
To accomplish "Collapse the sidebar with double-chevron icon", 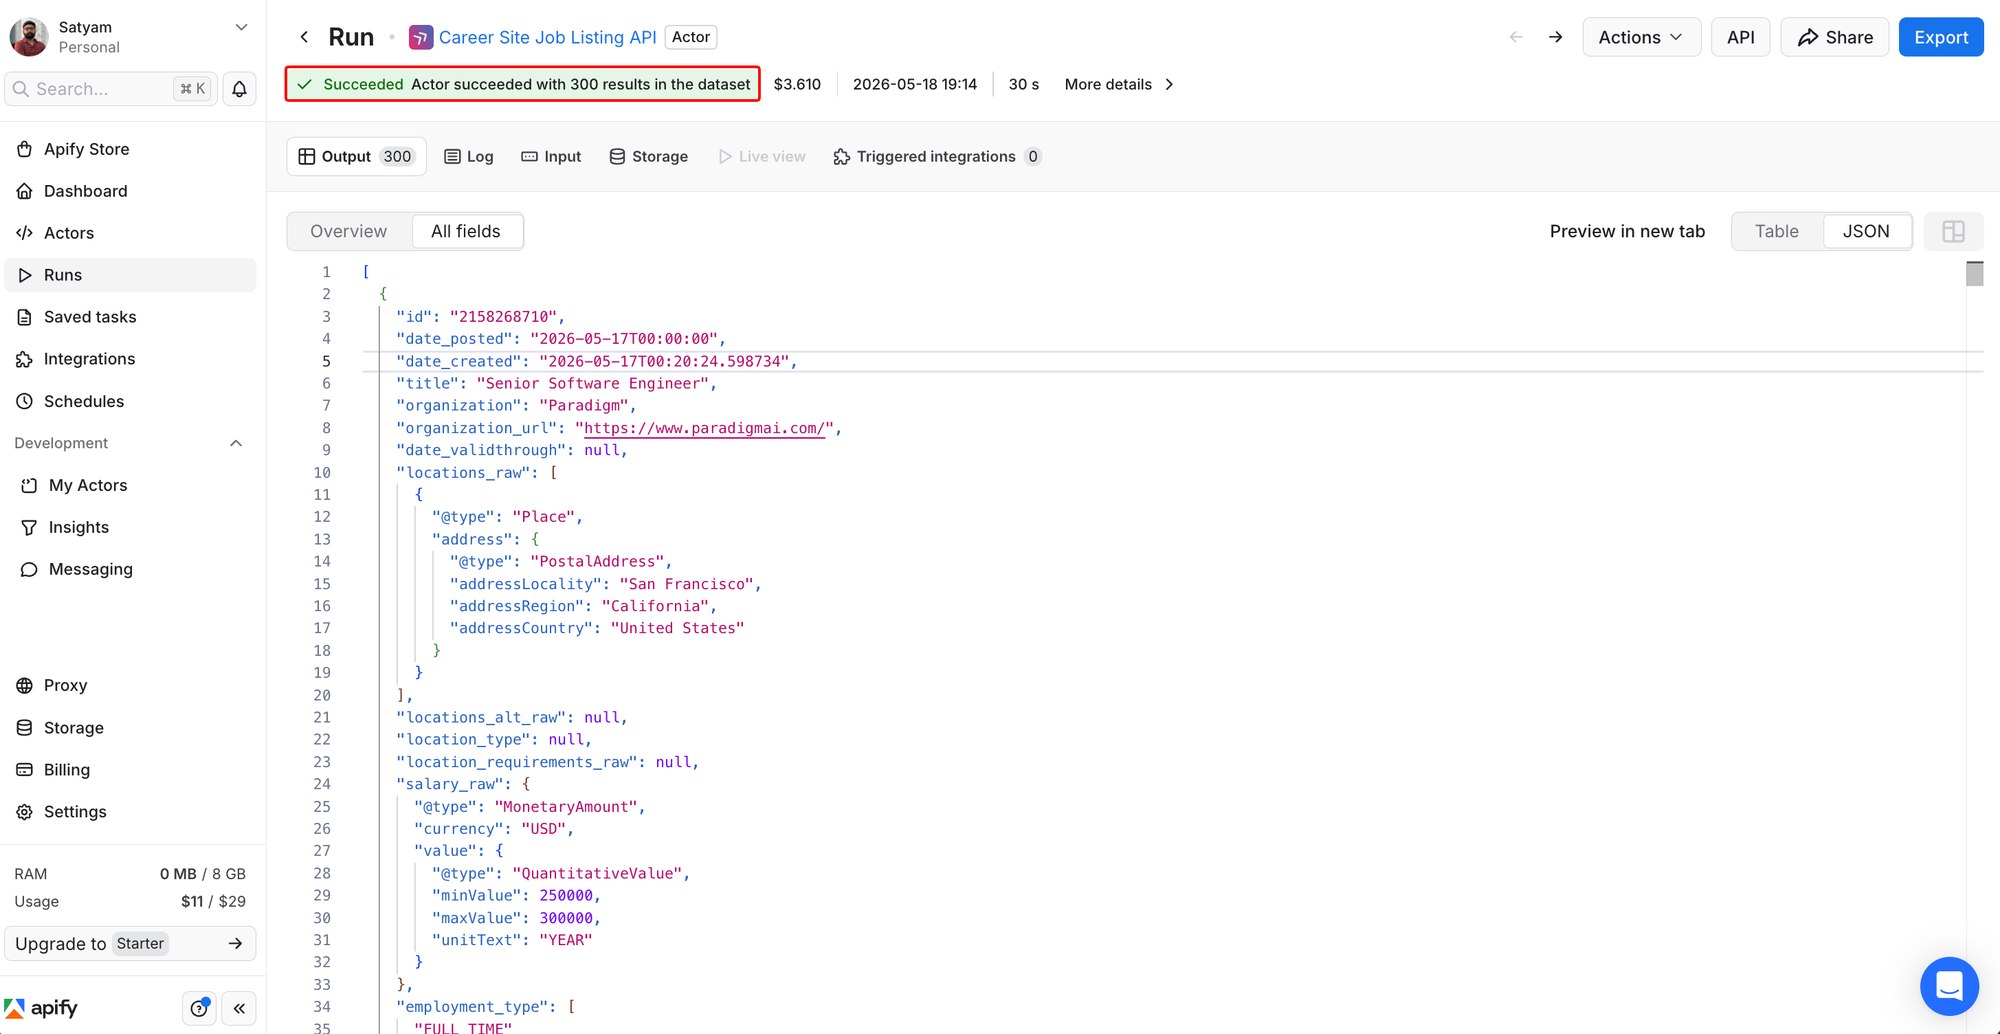I will pyautogui.click(x=239, y=1008).
